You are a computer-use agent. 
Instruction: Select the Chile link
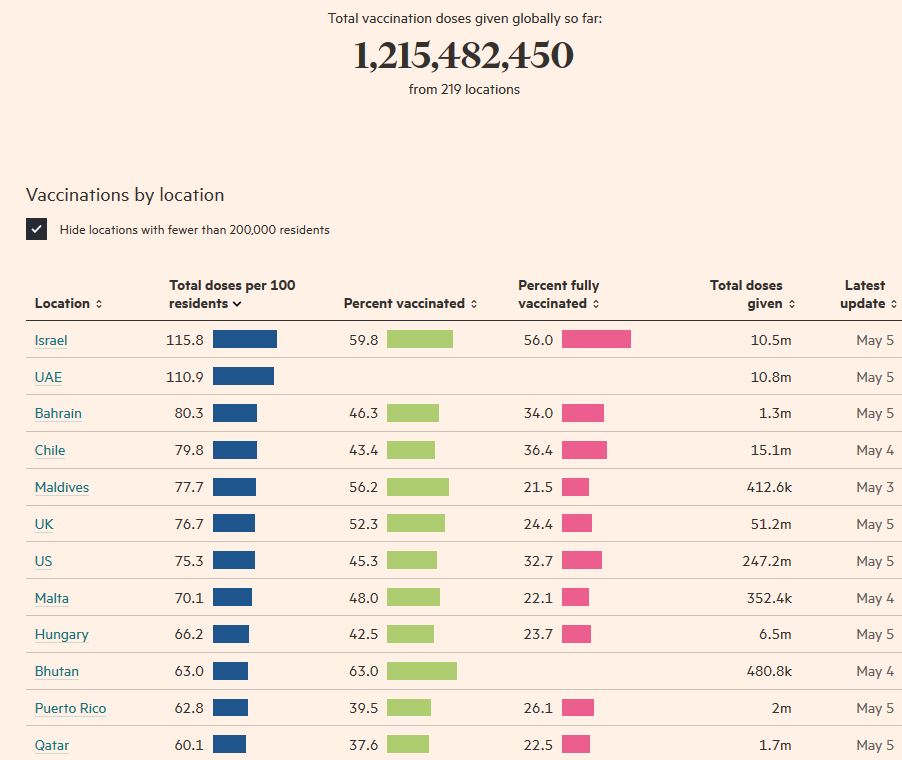(x=50, y=450)
